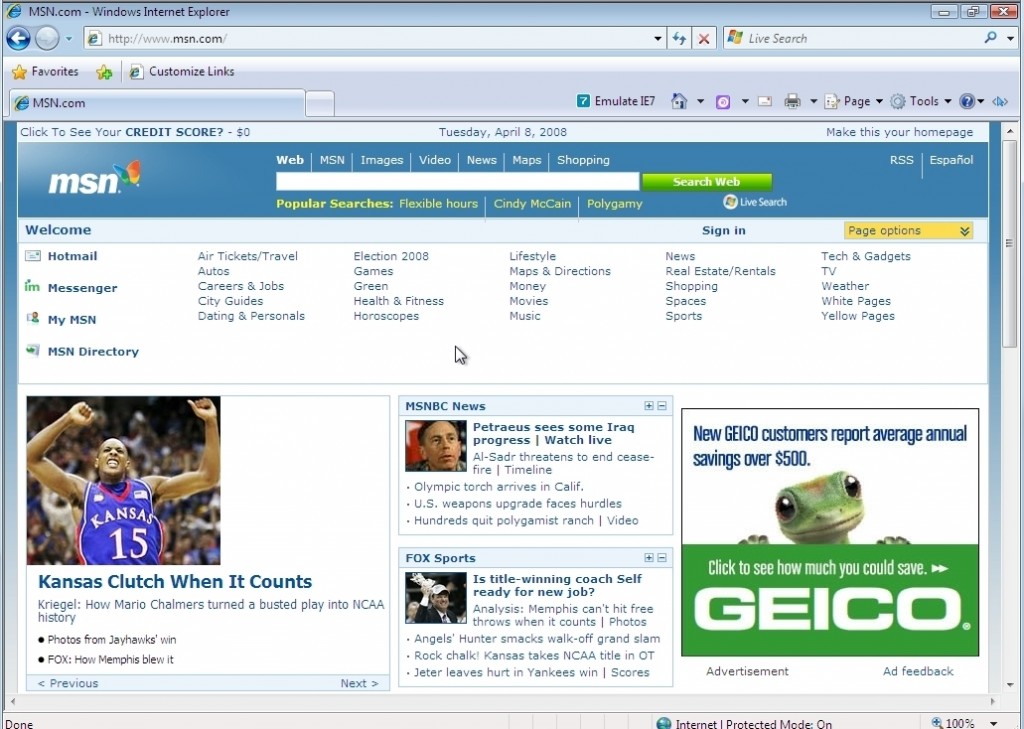1024x729 pixels.
Task: Click the Refresh page icon
Action: [680, 39]
